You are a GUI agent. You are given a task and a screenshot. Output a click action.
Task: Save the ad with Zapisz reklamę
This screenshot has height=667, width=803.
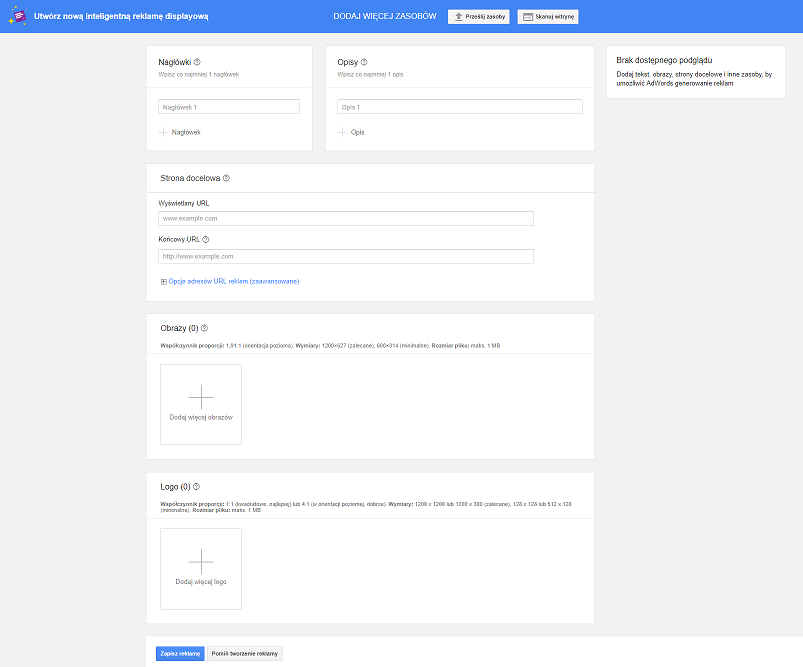(x=179, y=652)
